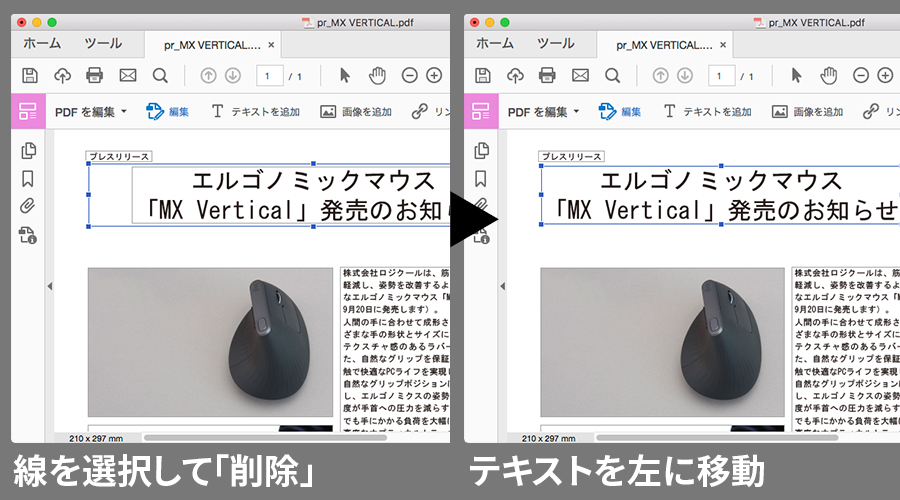Click the print icon in left window
Image resolution: width=900 pixels, height=500 pixels.
(x=94, y=75)
